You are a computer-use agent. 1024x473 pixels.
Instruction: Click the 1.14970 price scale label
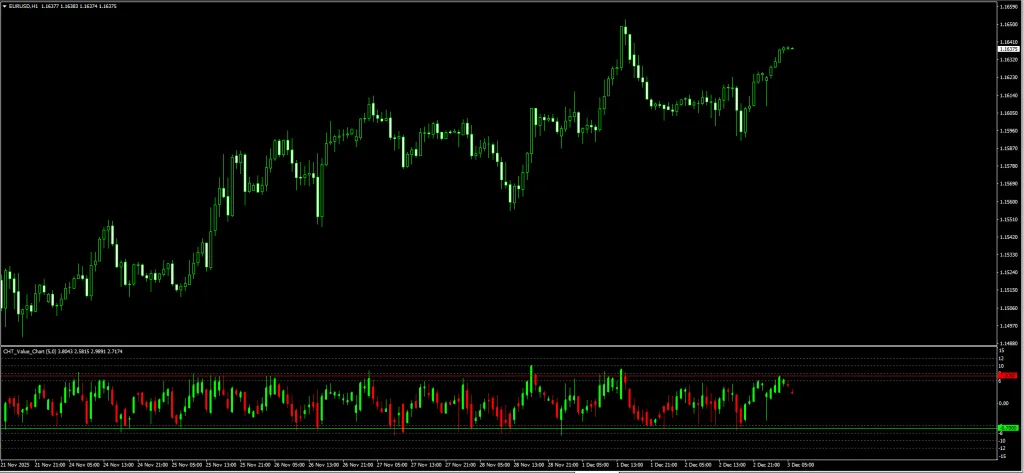pyautogui.click(x=1009, y=325)
